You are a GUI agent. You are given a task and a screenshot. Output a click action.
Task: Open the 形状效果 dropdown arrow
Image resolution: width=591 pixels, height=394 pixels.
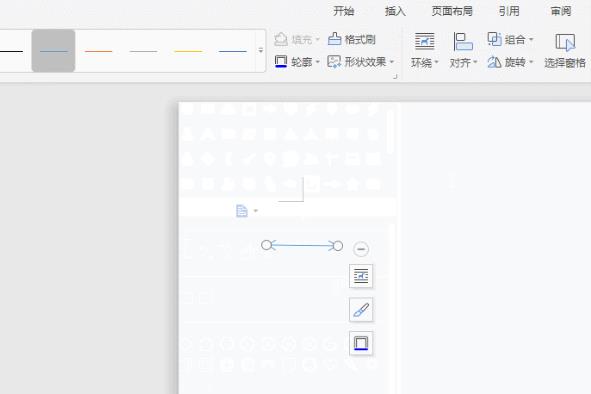(x=392, y=61)
